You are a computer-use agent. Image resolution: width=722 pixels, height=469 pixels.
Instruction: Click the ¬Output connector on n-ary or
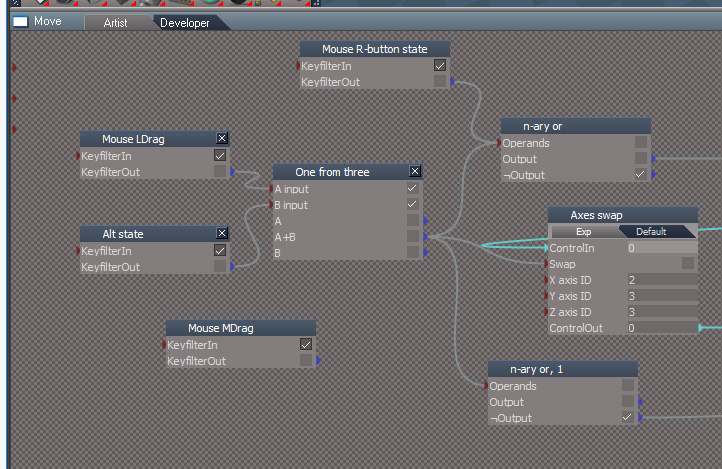pyautogui.click(x=653, y=174)
